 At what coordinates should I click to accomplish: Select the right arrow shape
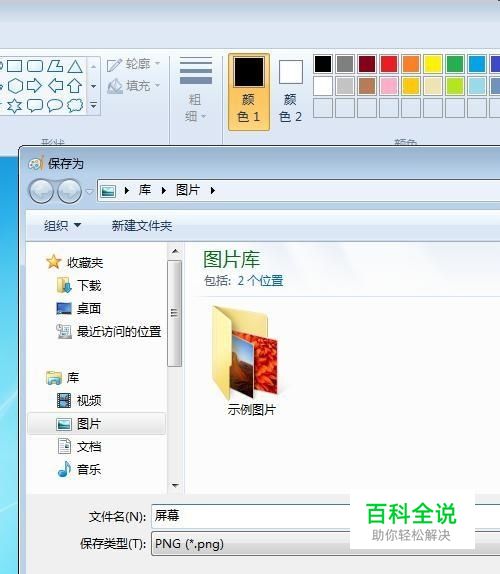coord(35,86)
